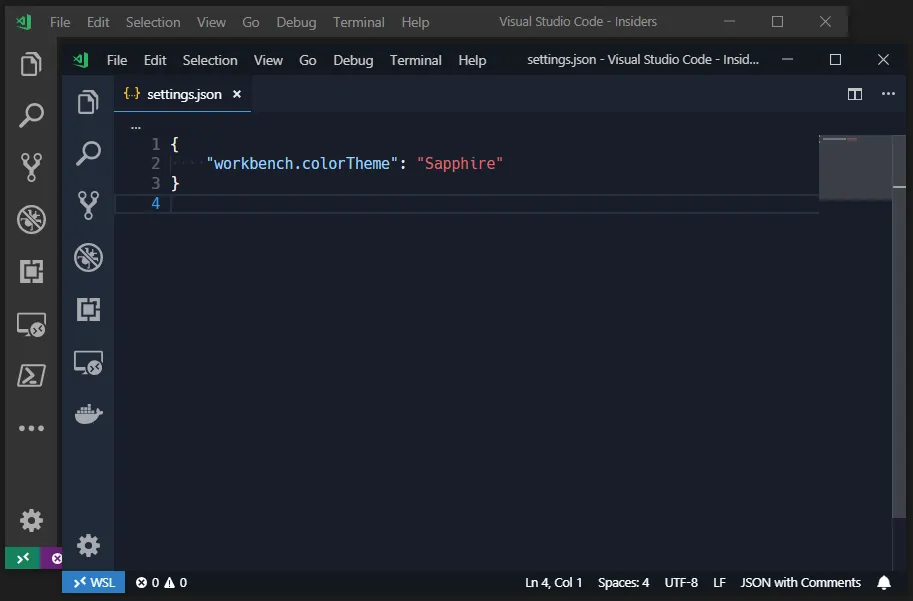Image resolution: width=913 pixels, height=601 pixels.
Task: Open Search in the front window's activity bar
Action: (88, 154)
